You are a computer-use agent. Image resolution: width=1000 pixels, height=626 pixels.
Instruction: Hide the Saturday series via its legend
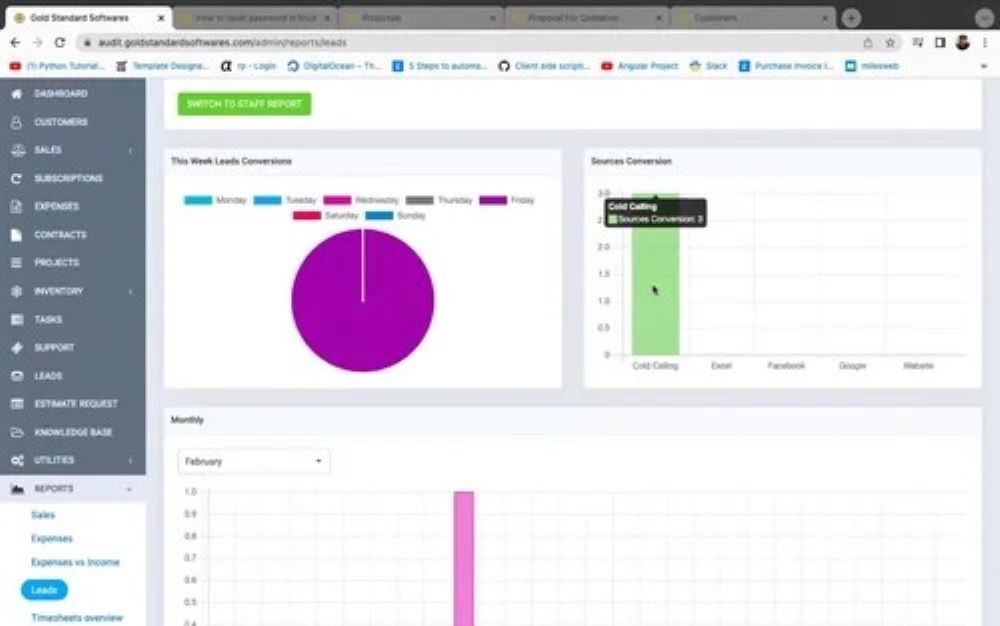327,213
